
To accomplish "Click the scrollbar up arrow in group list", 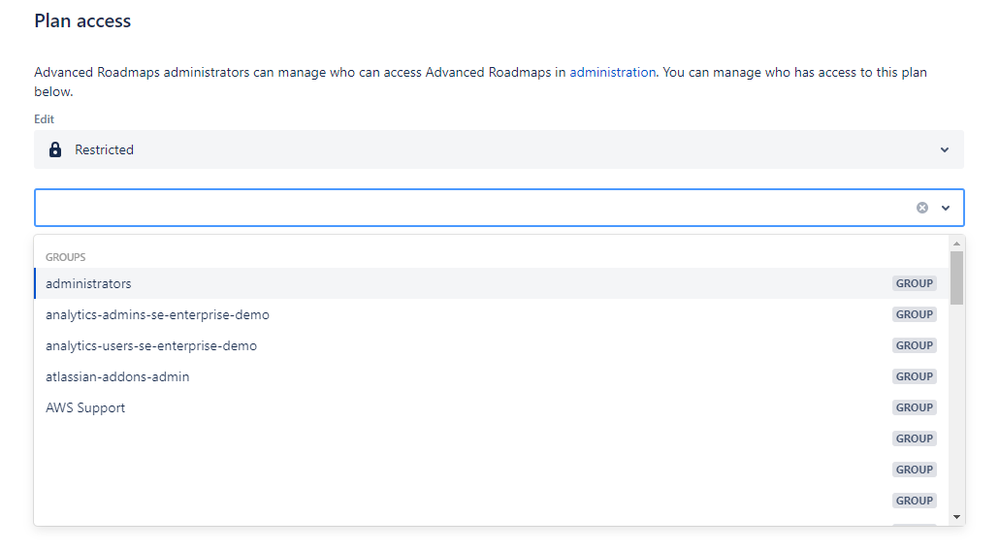I will pos(956,244).
